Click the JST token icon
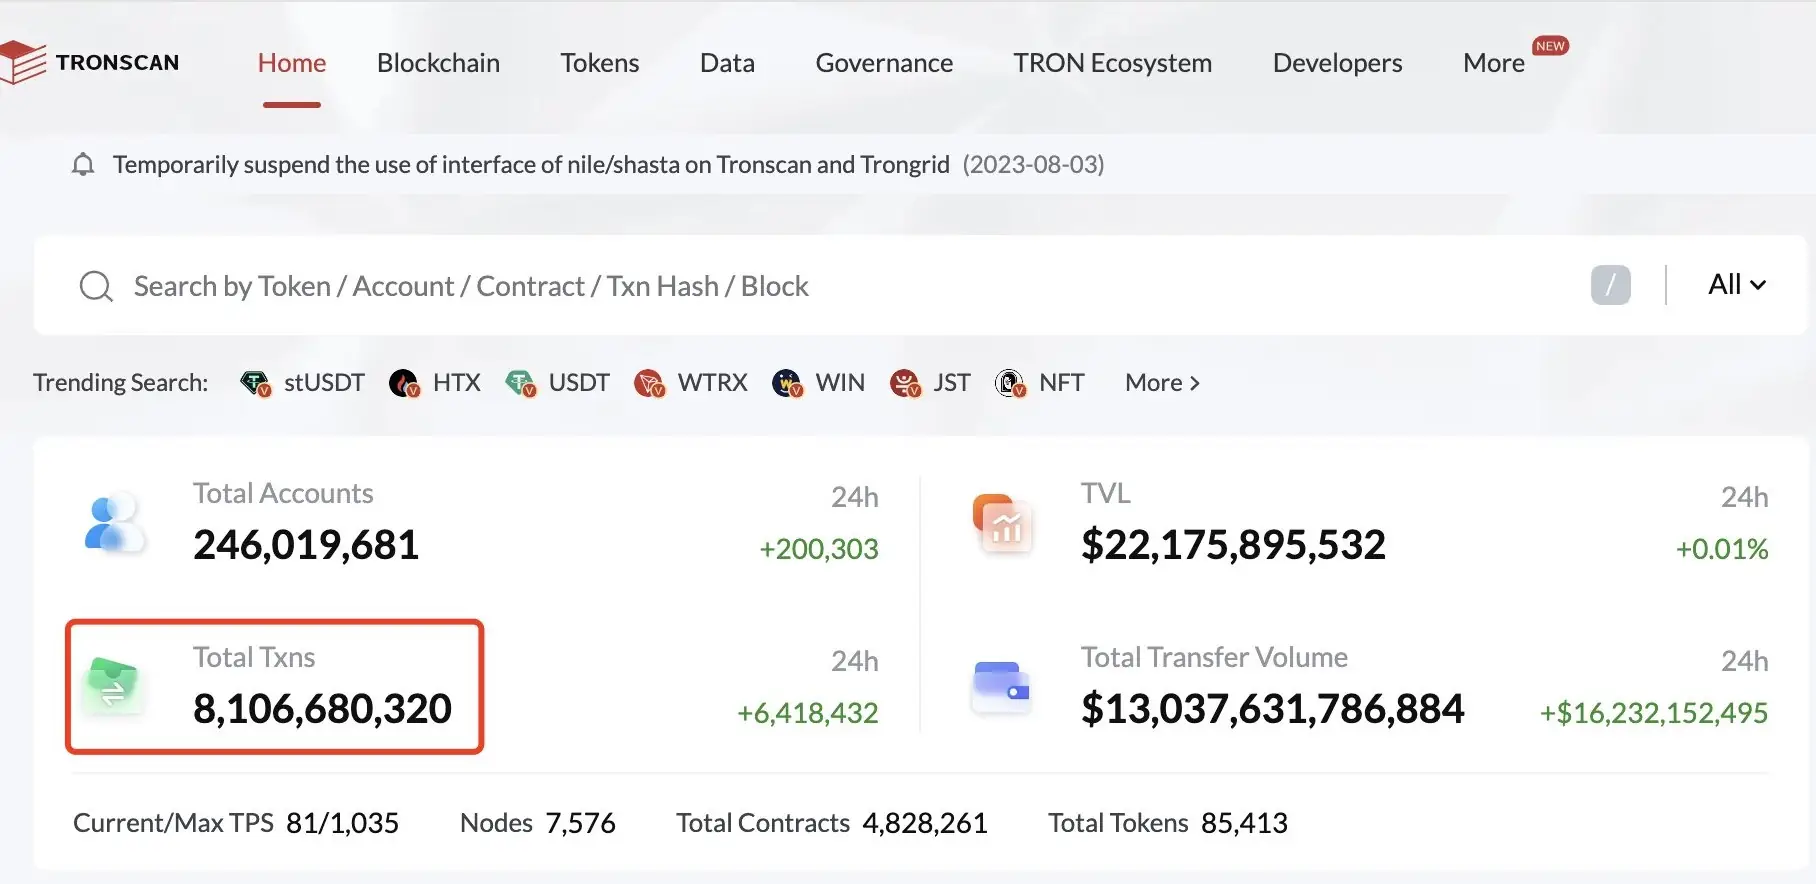Screen dimensions: 1816x884 point(906,383)
